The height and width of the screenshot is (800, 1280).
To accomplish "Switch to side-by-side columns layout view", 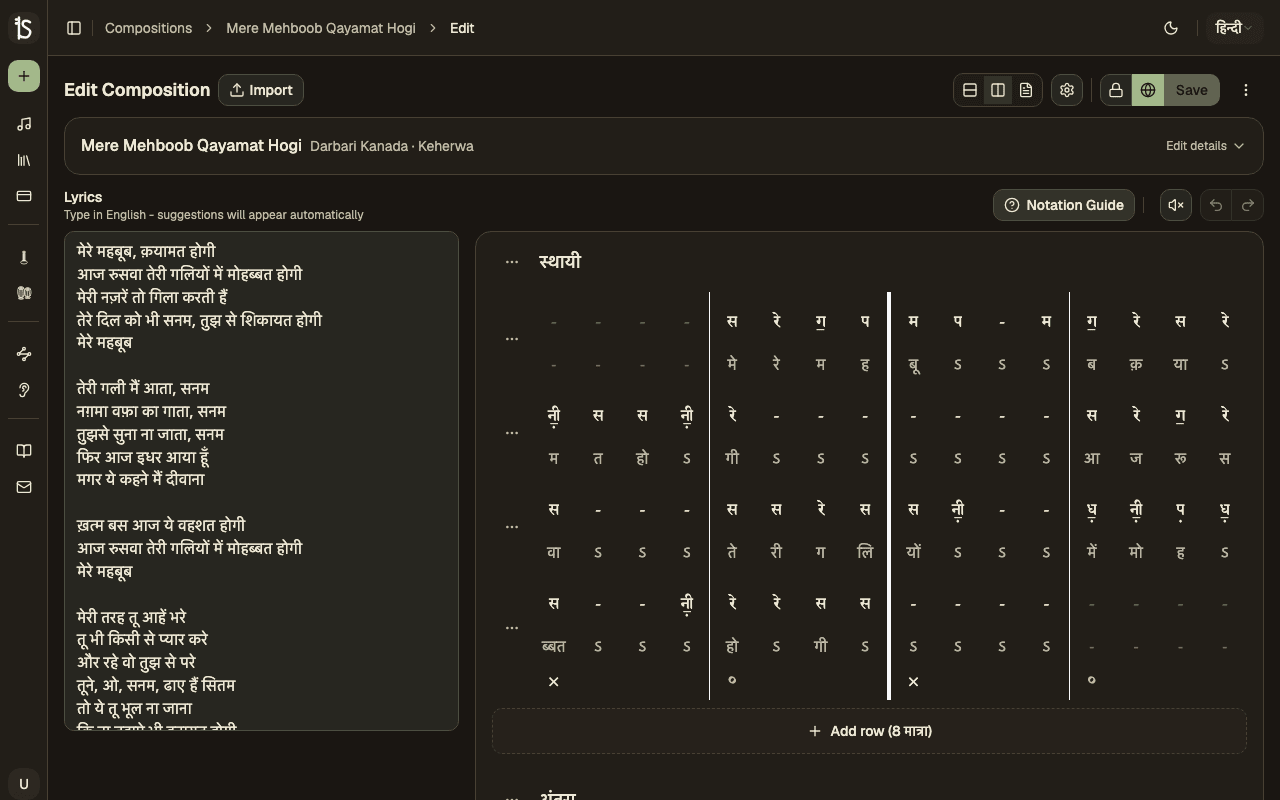I will coord(998,90).
